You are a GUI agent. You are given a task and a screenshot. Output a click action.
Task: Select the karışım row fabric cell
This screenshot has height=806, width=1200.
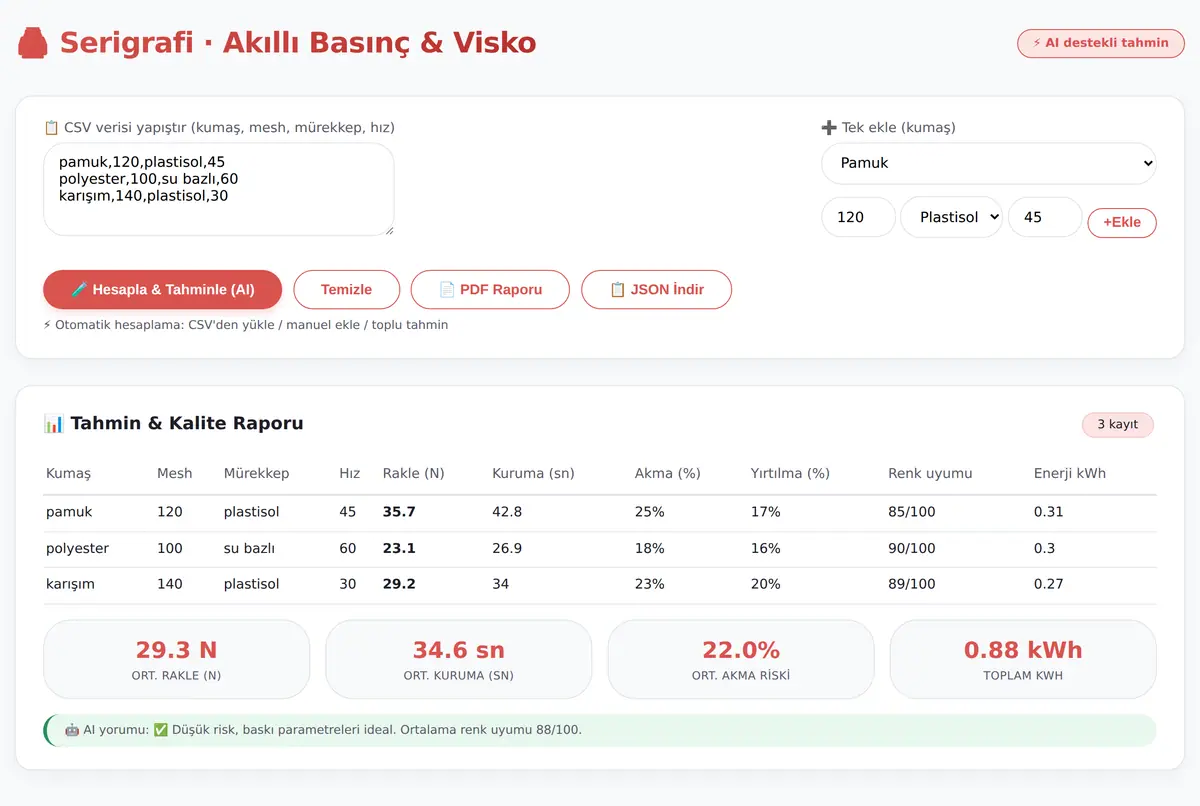click(70, 584)
